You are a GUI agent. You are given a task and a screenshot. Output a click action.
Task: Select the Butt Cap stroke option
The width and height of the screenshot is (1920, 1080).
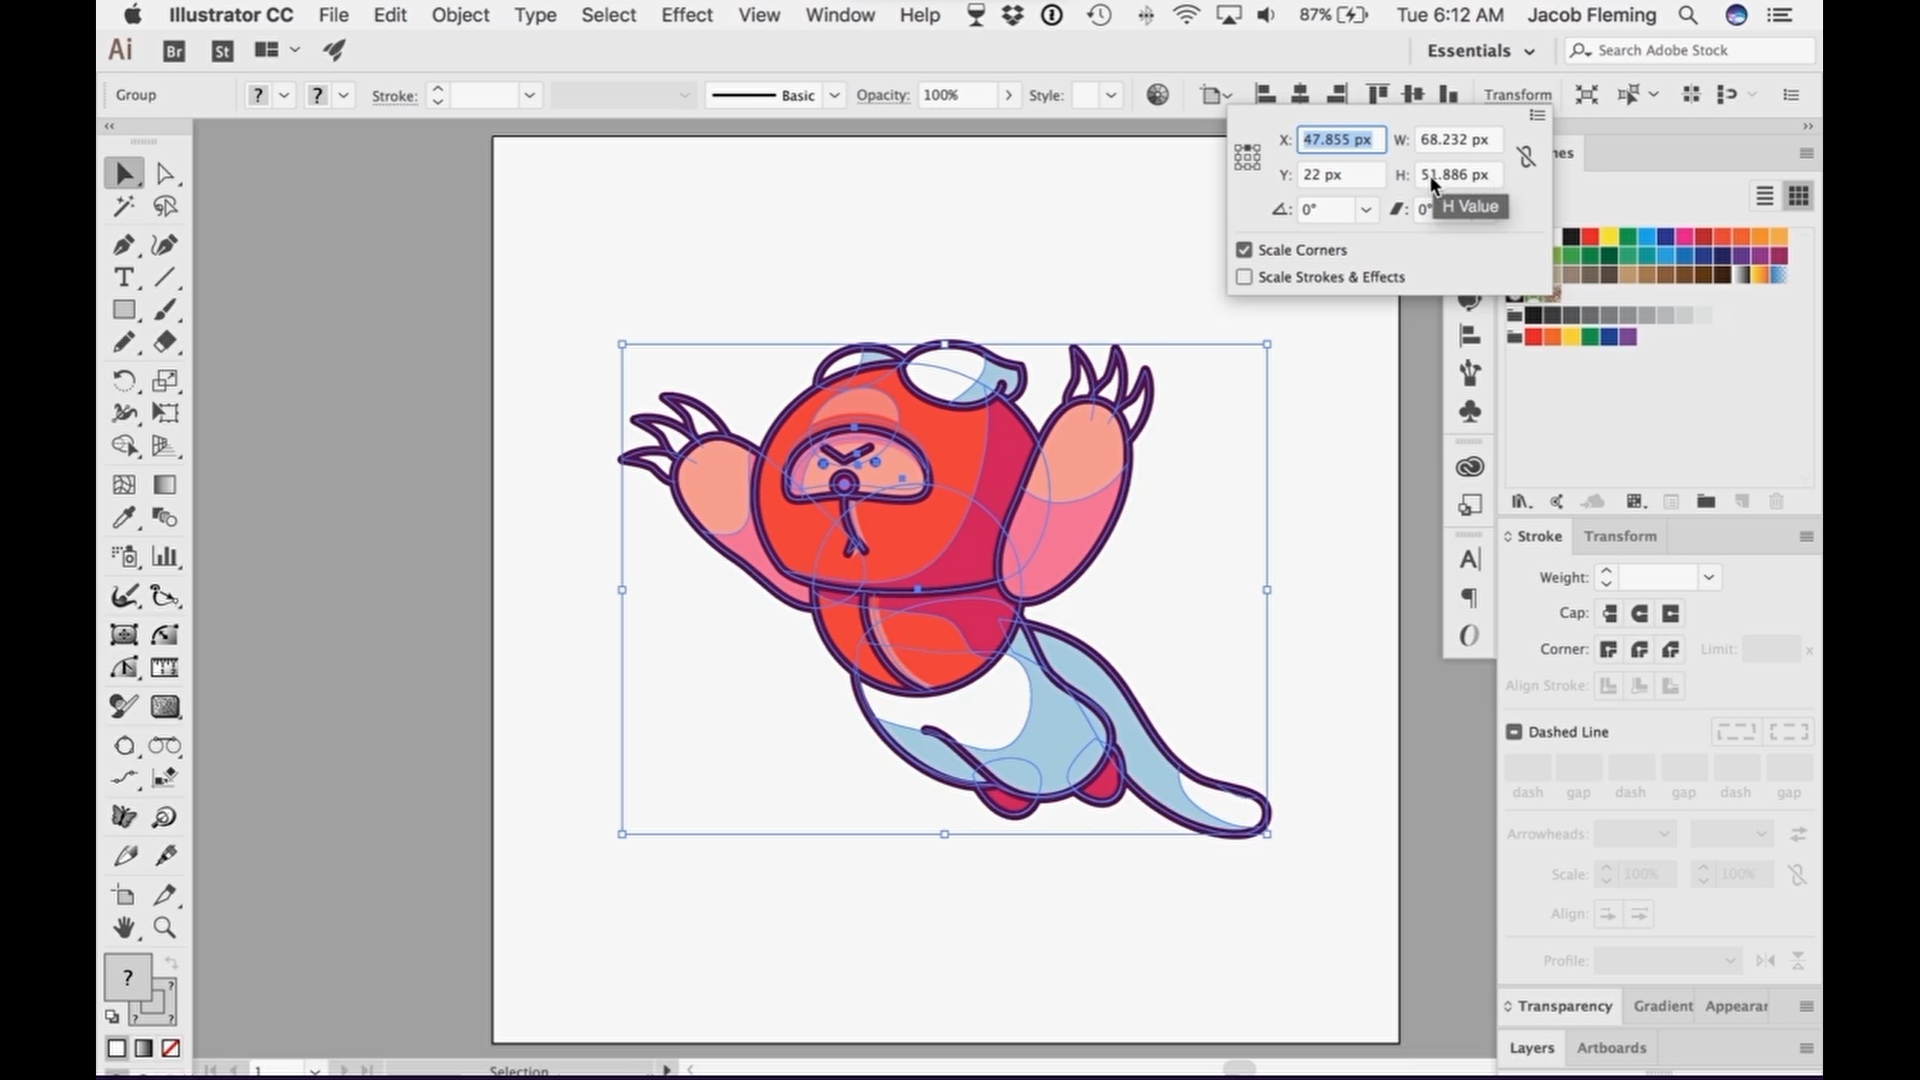[1609, 614]
